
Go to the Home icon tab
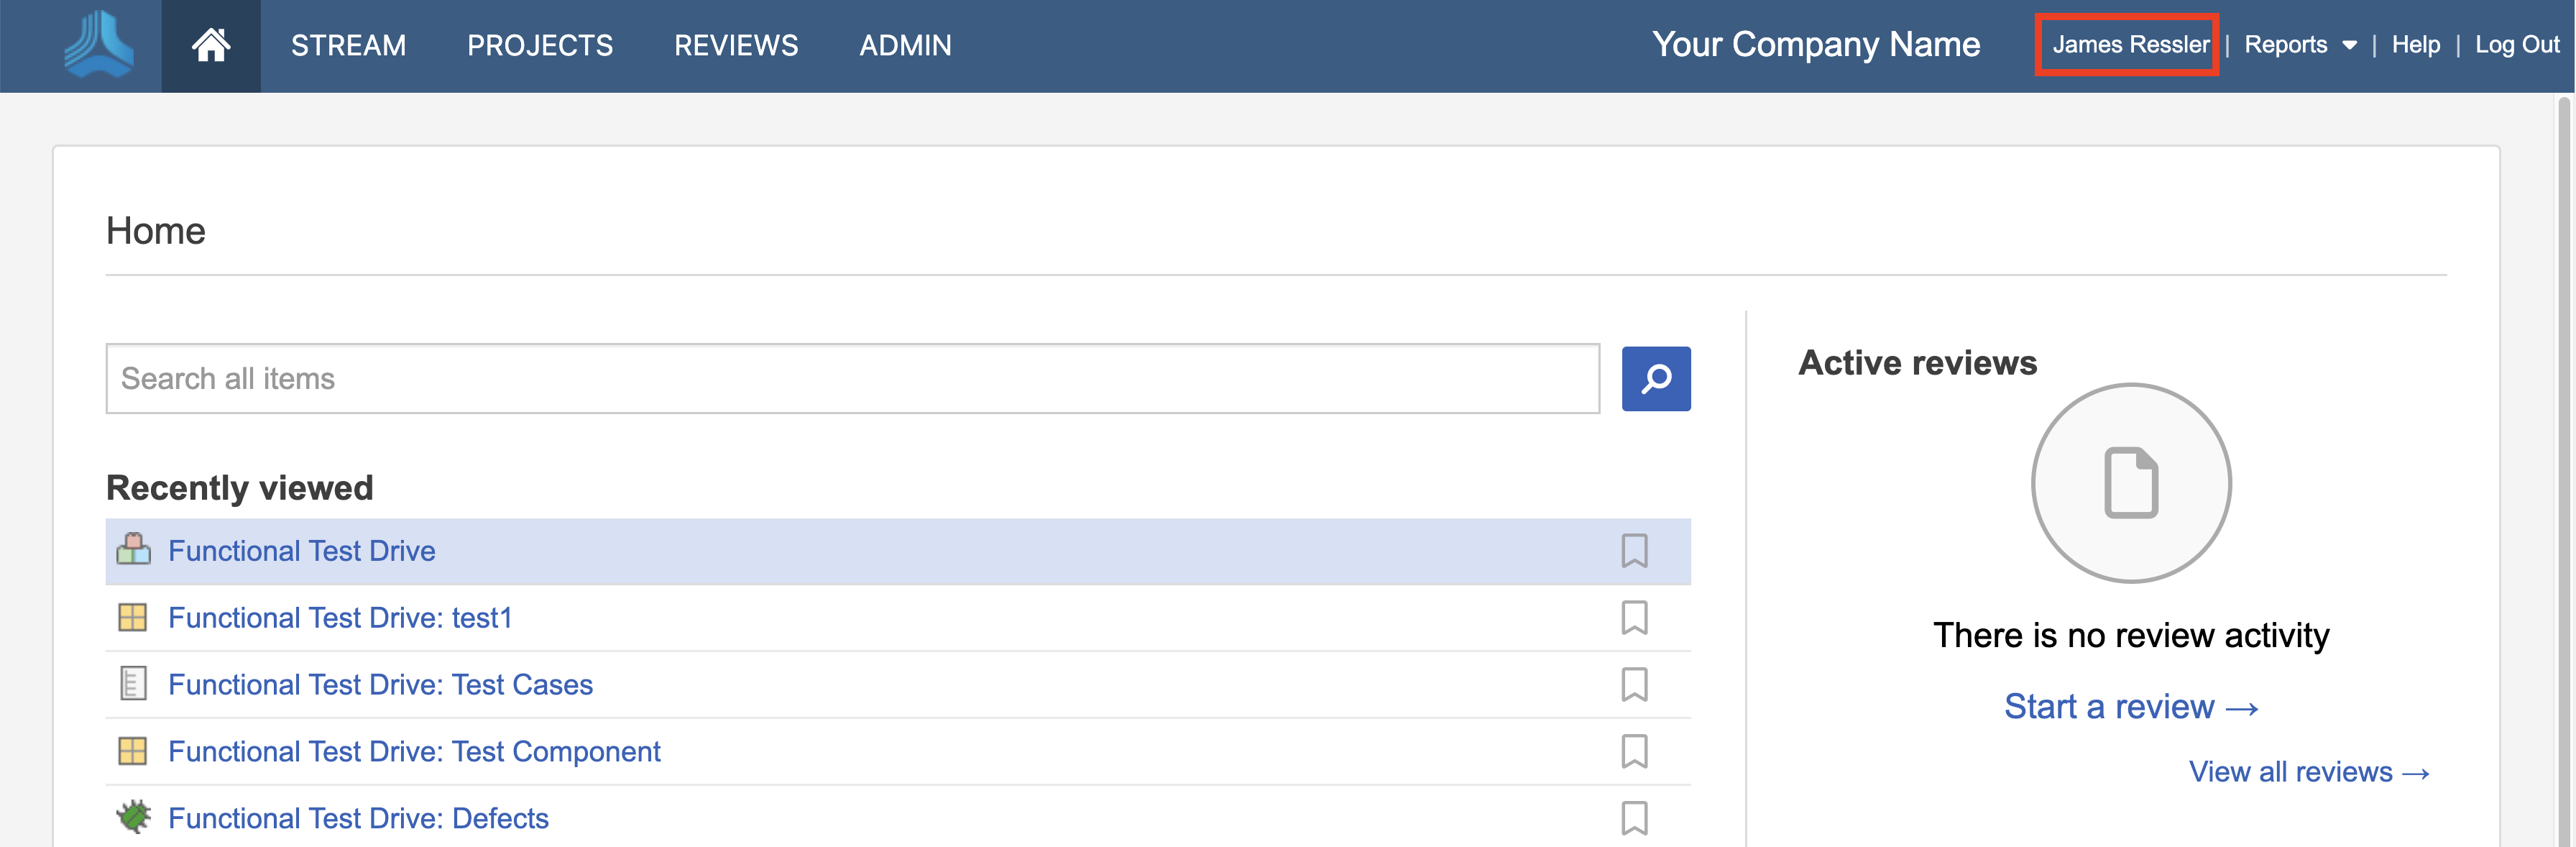(211, 46)
